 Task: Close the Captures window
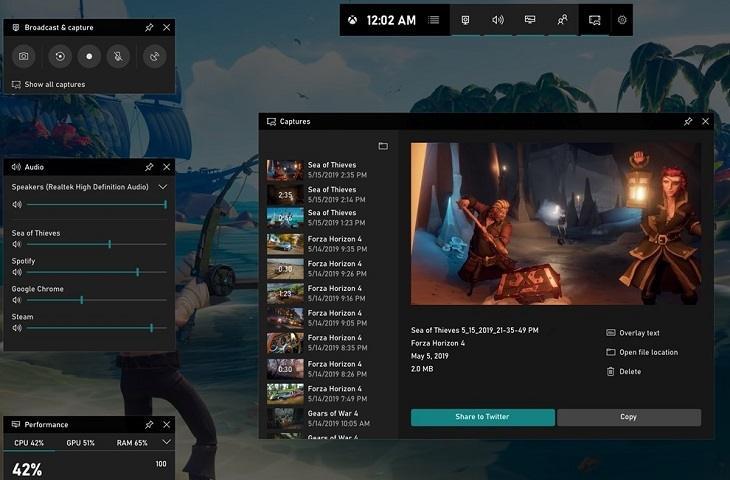click(x=706, y=122)
